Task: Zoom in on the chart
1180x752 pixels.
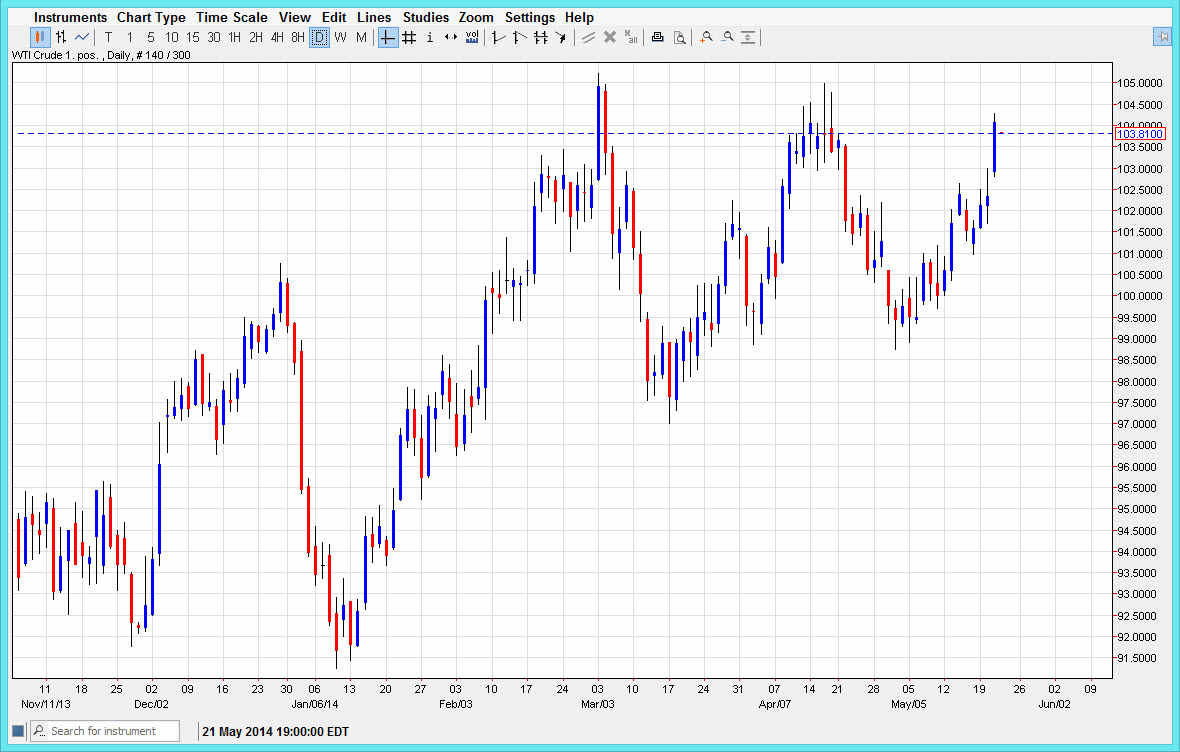Action: tap(706, 36)
